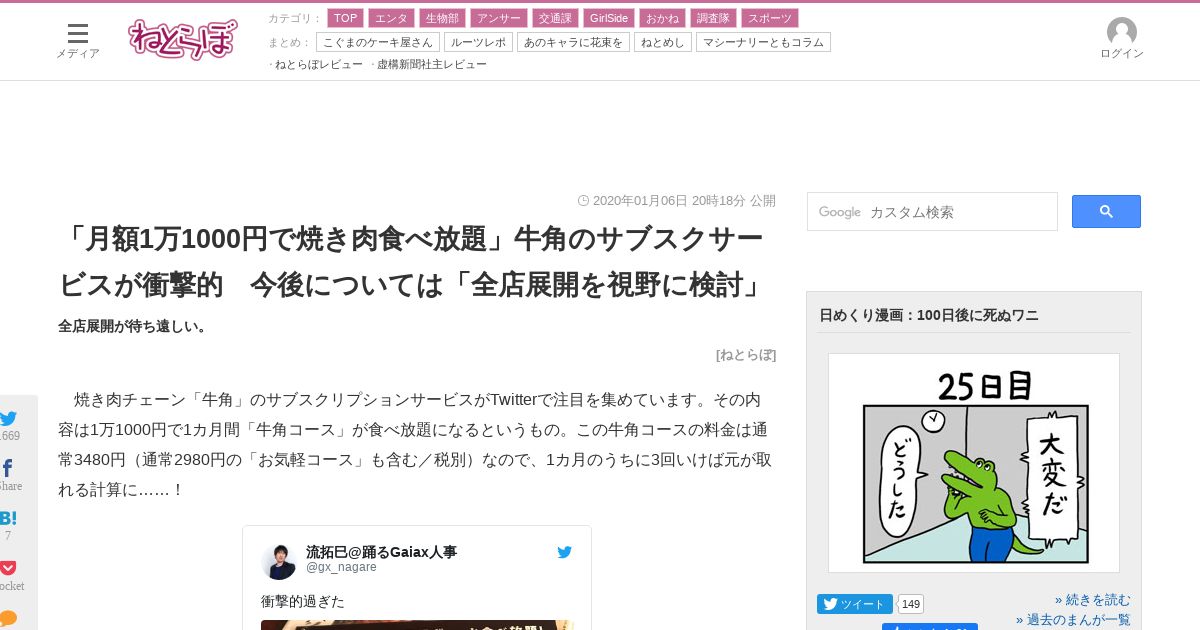Click the ツイート button under comic
The width and height of the screenshot is (1200, 630).
[x=855, y=604]
